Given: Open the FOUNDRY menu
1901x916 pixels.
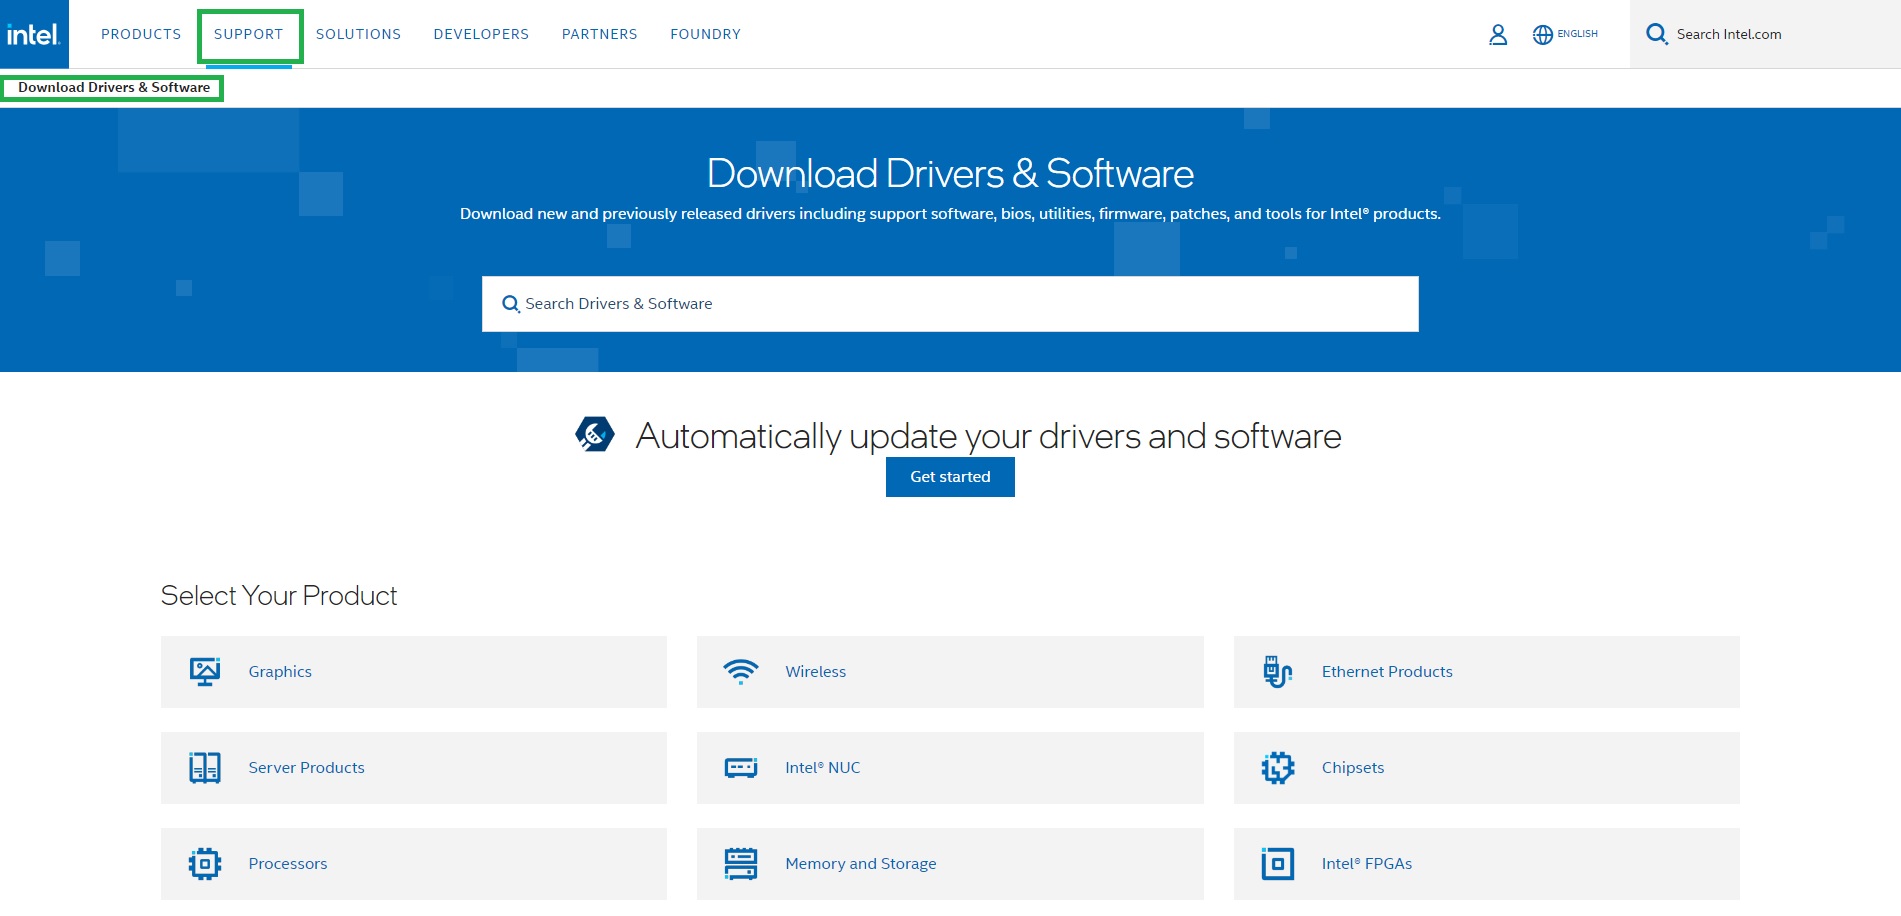Looking at the screenshot, I should [x=705, y=33].
